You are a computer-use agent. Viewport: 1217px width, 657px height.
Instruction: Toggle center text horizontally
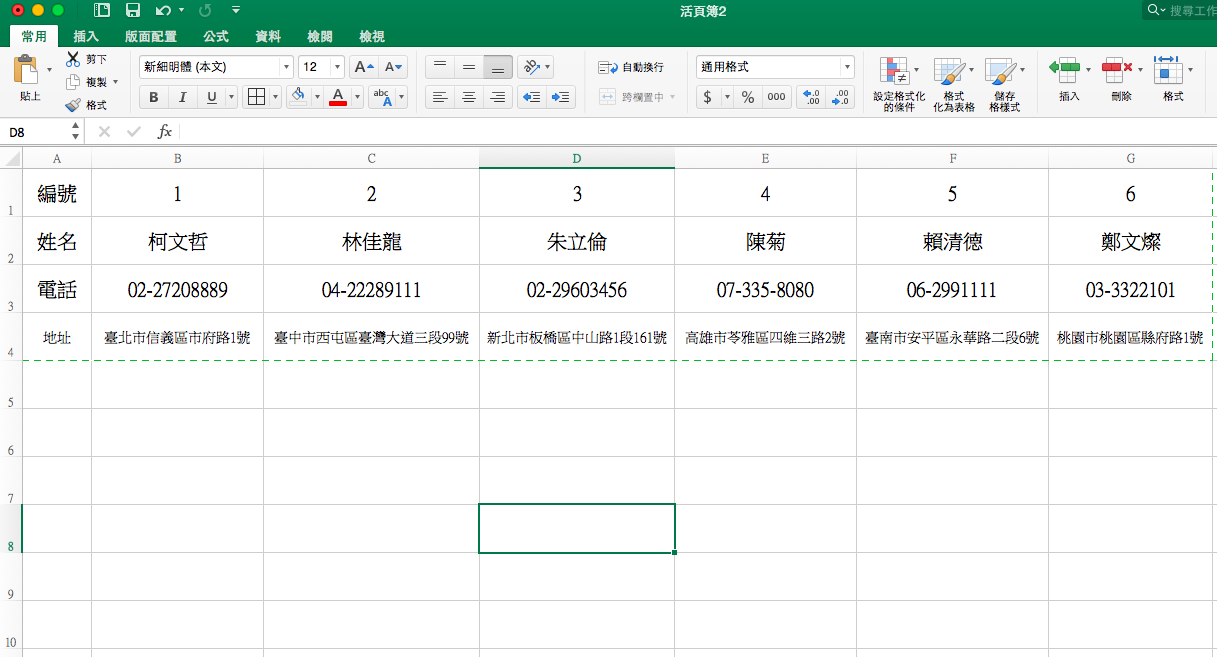click(468, 97)
